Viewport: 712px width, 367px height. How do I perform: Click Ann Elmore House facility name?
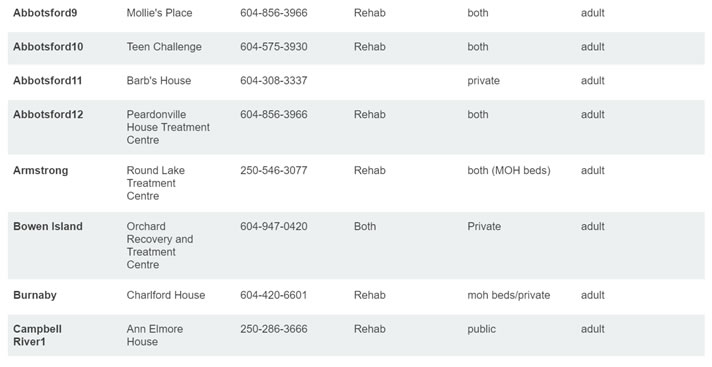(155, 335)
